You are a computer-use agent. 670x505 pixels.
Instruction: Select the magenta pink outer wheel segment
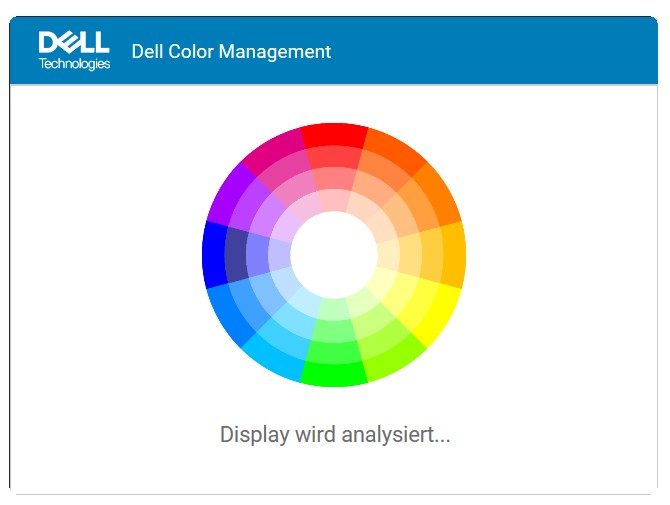coord(273,150)
